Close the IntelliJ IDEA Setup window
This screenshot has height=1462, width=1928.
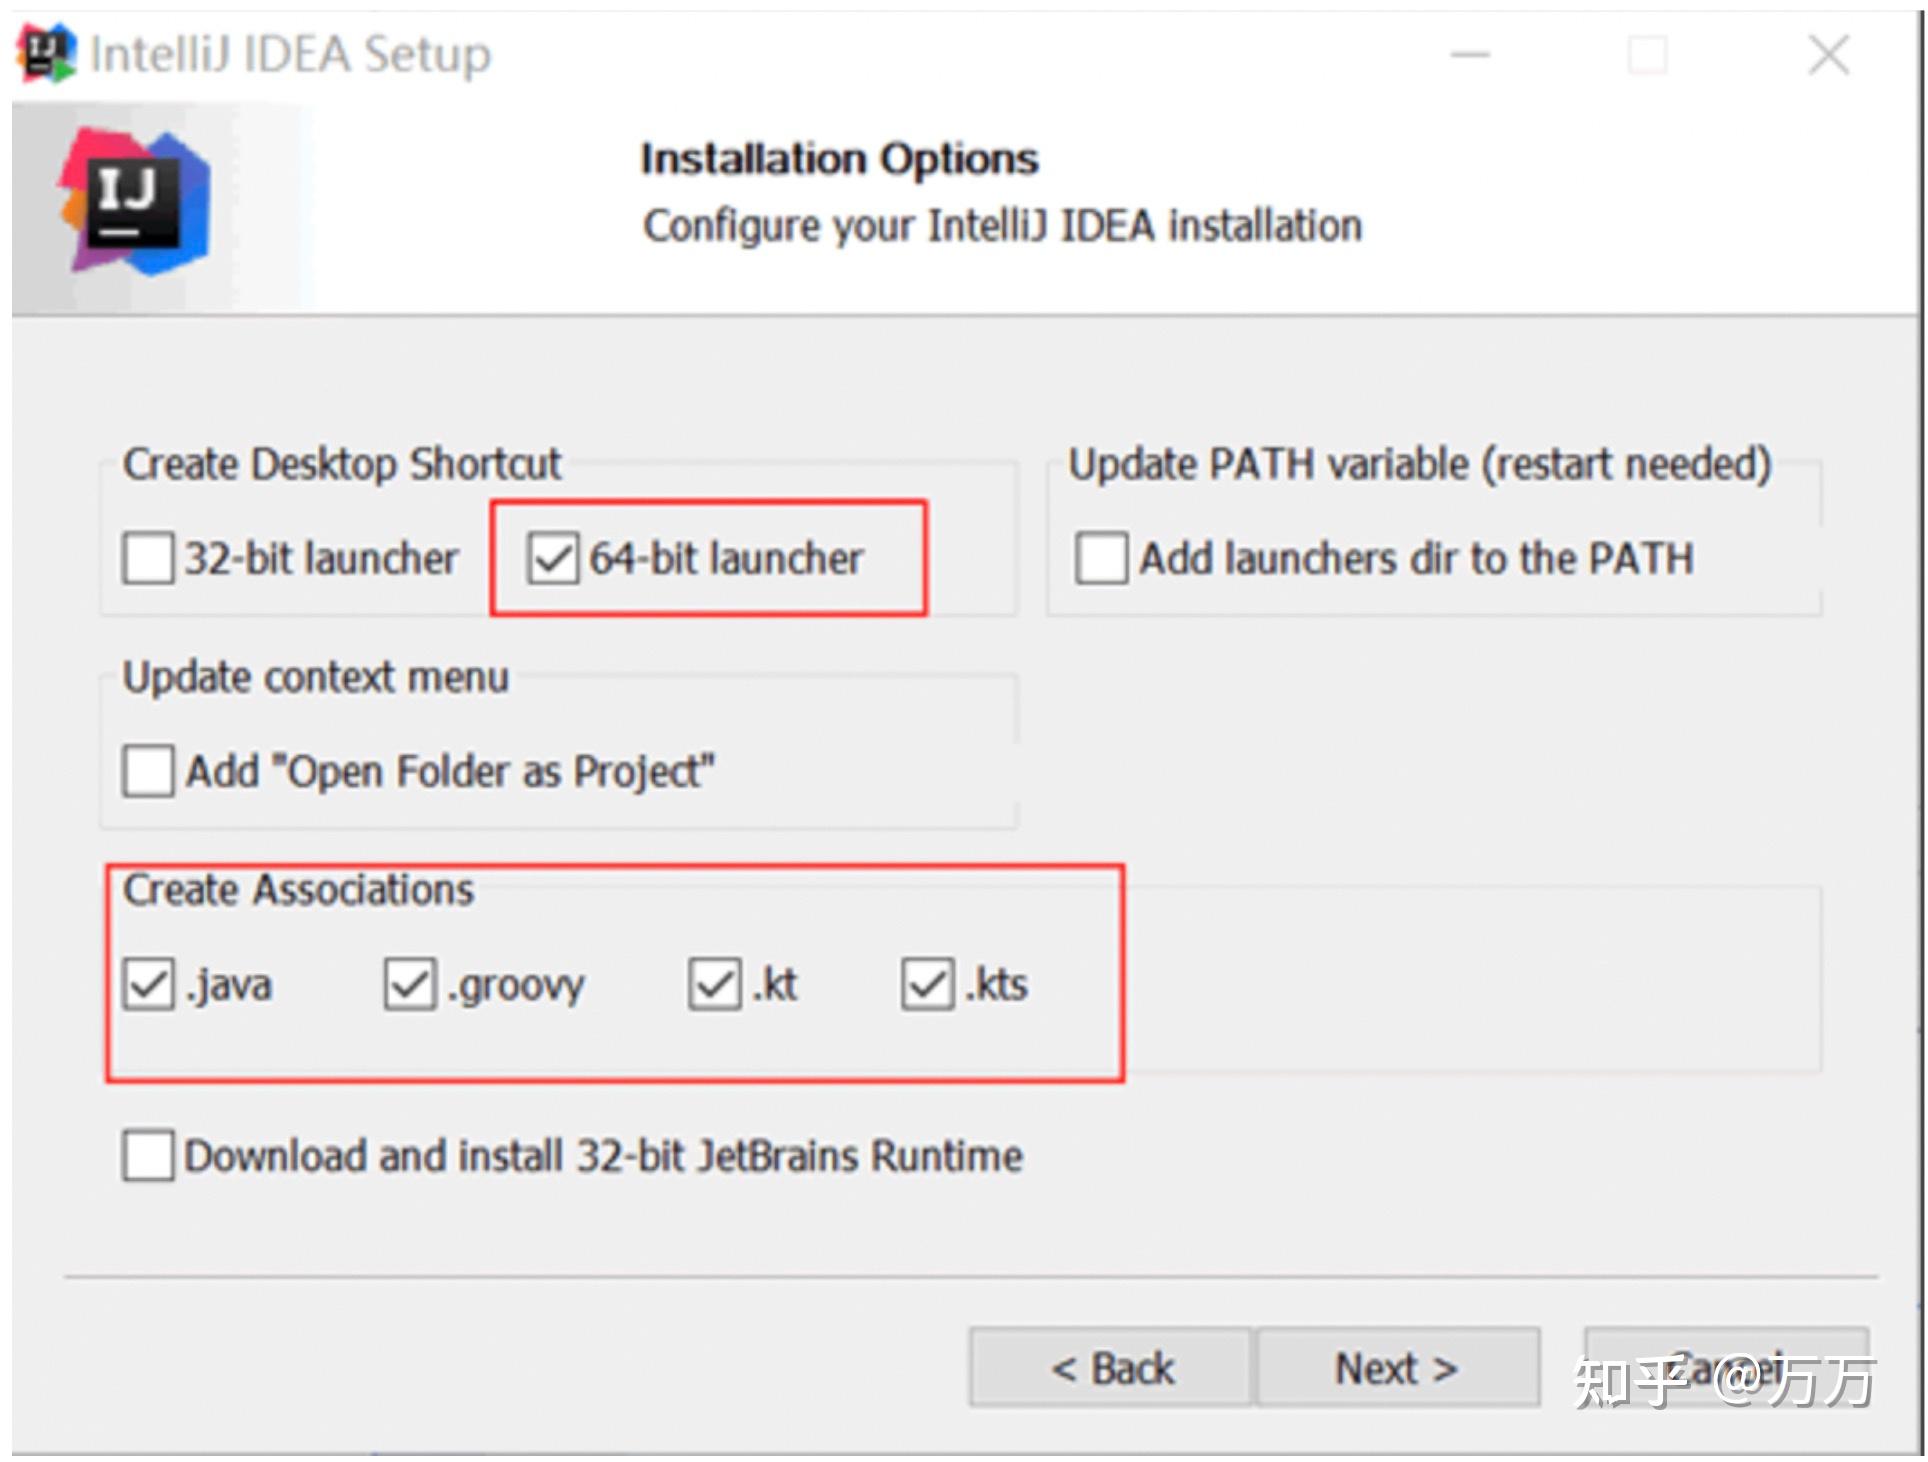pos(1828,55)
